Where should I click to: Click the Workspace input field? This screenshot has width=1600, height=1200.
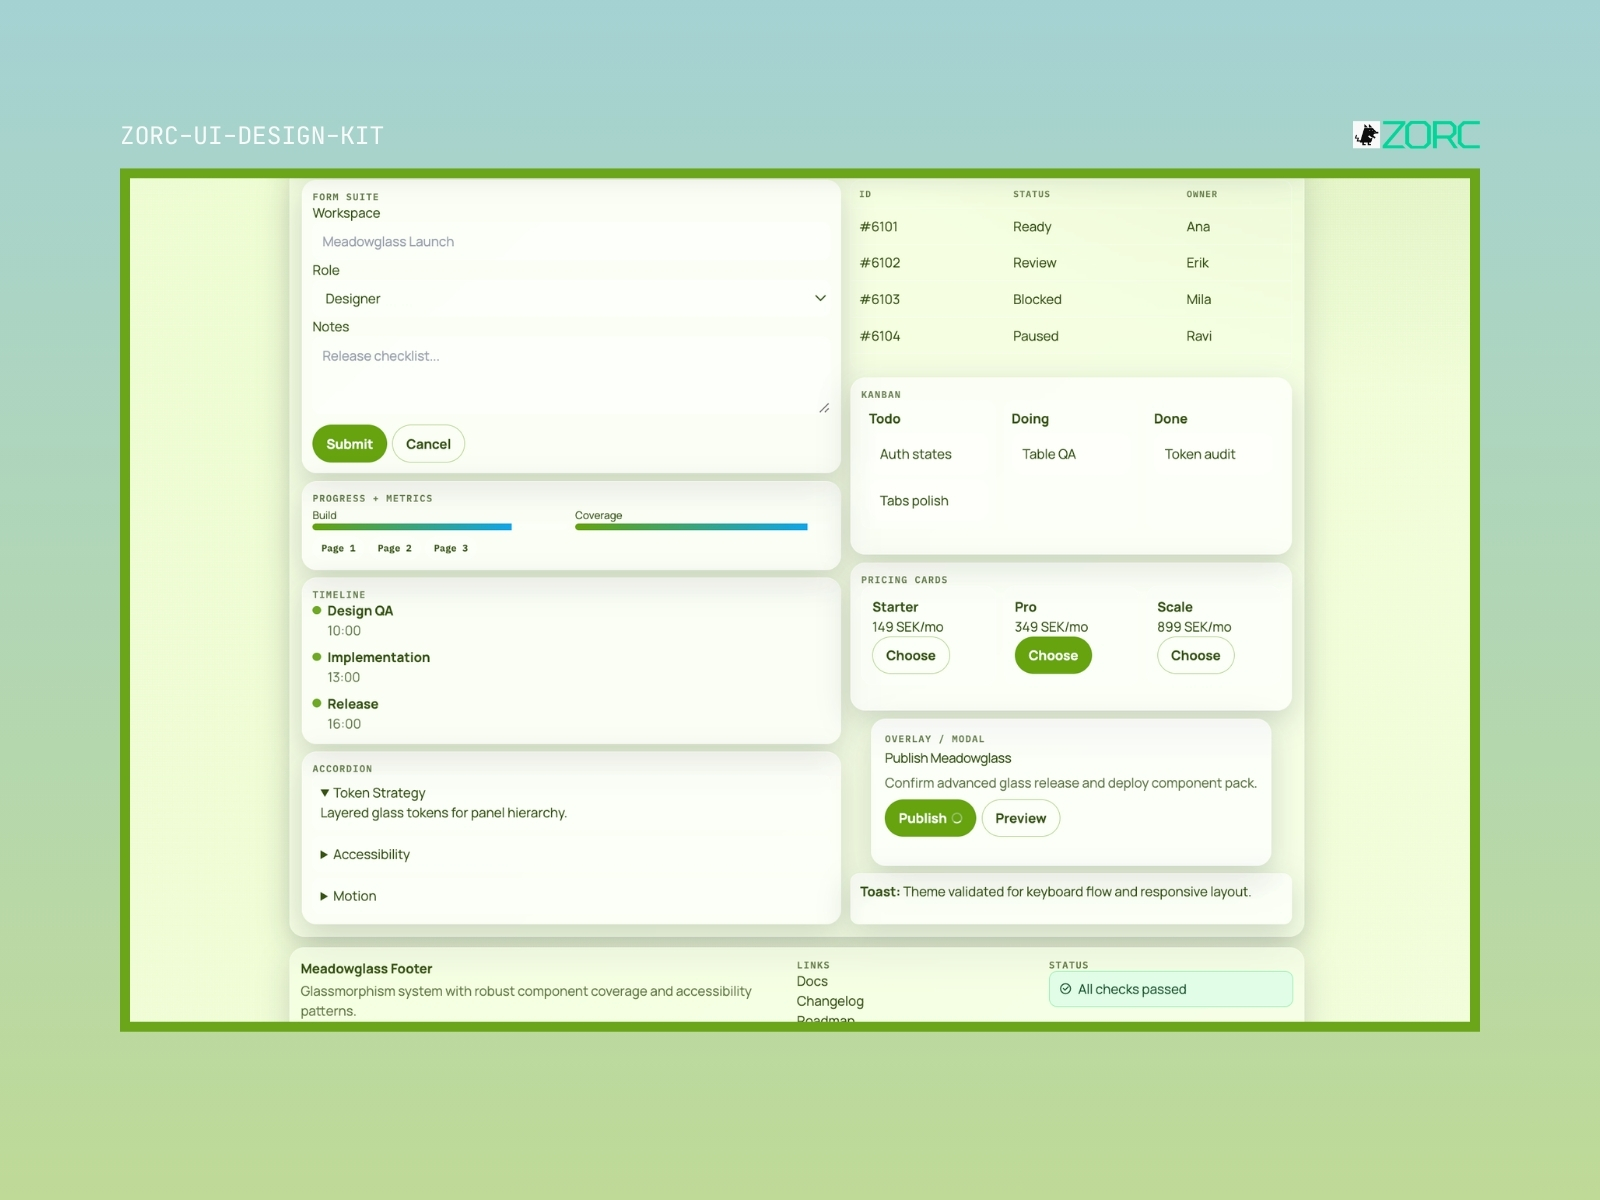coord(571,242)
